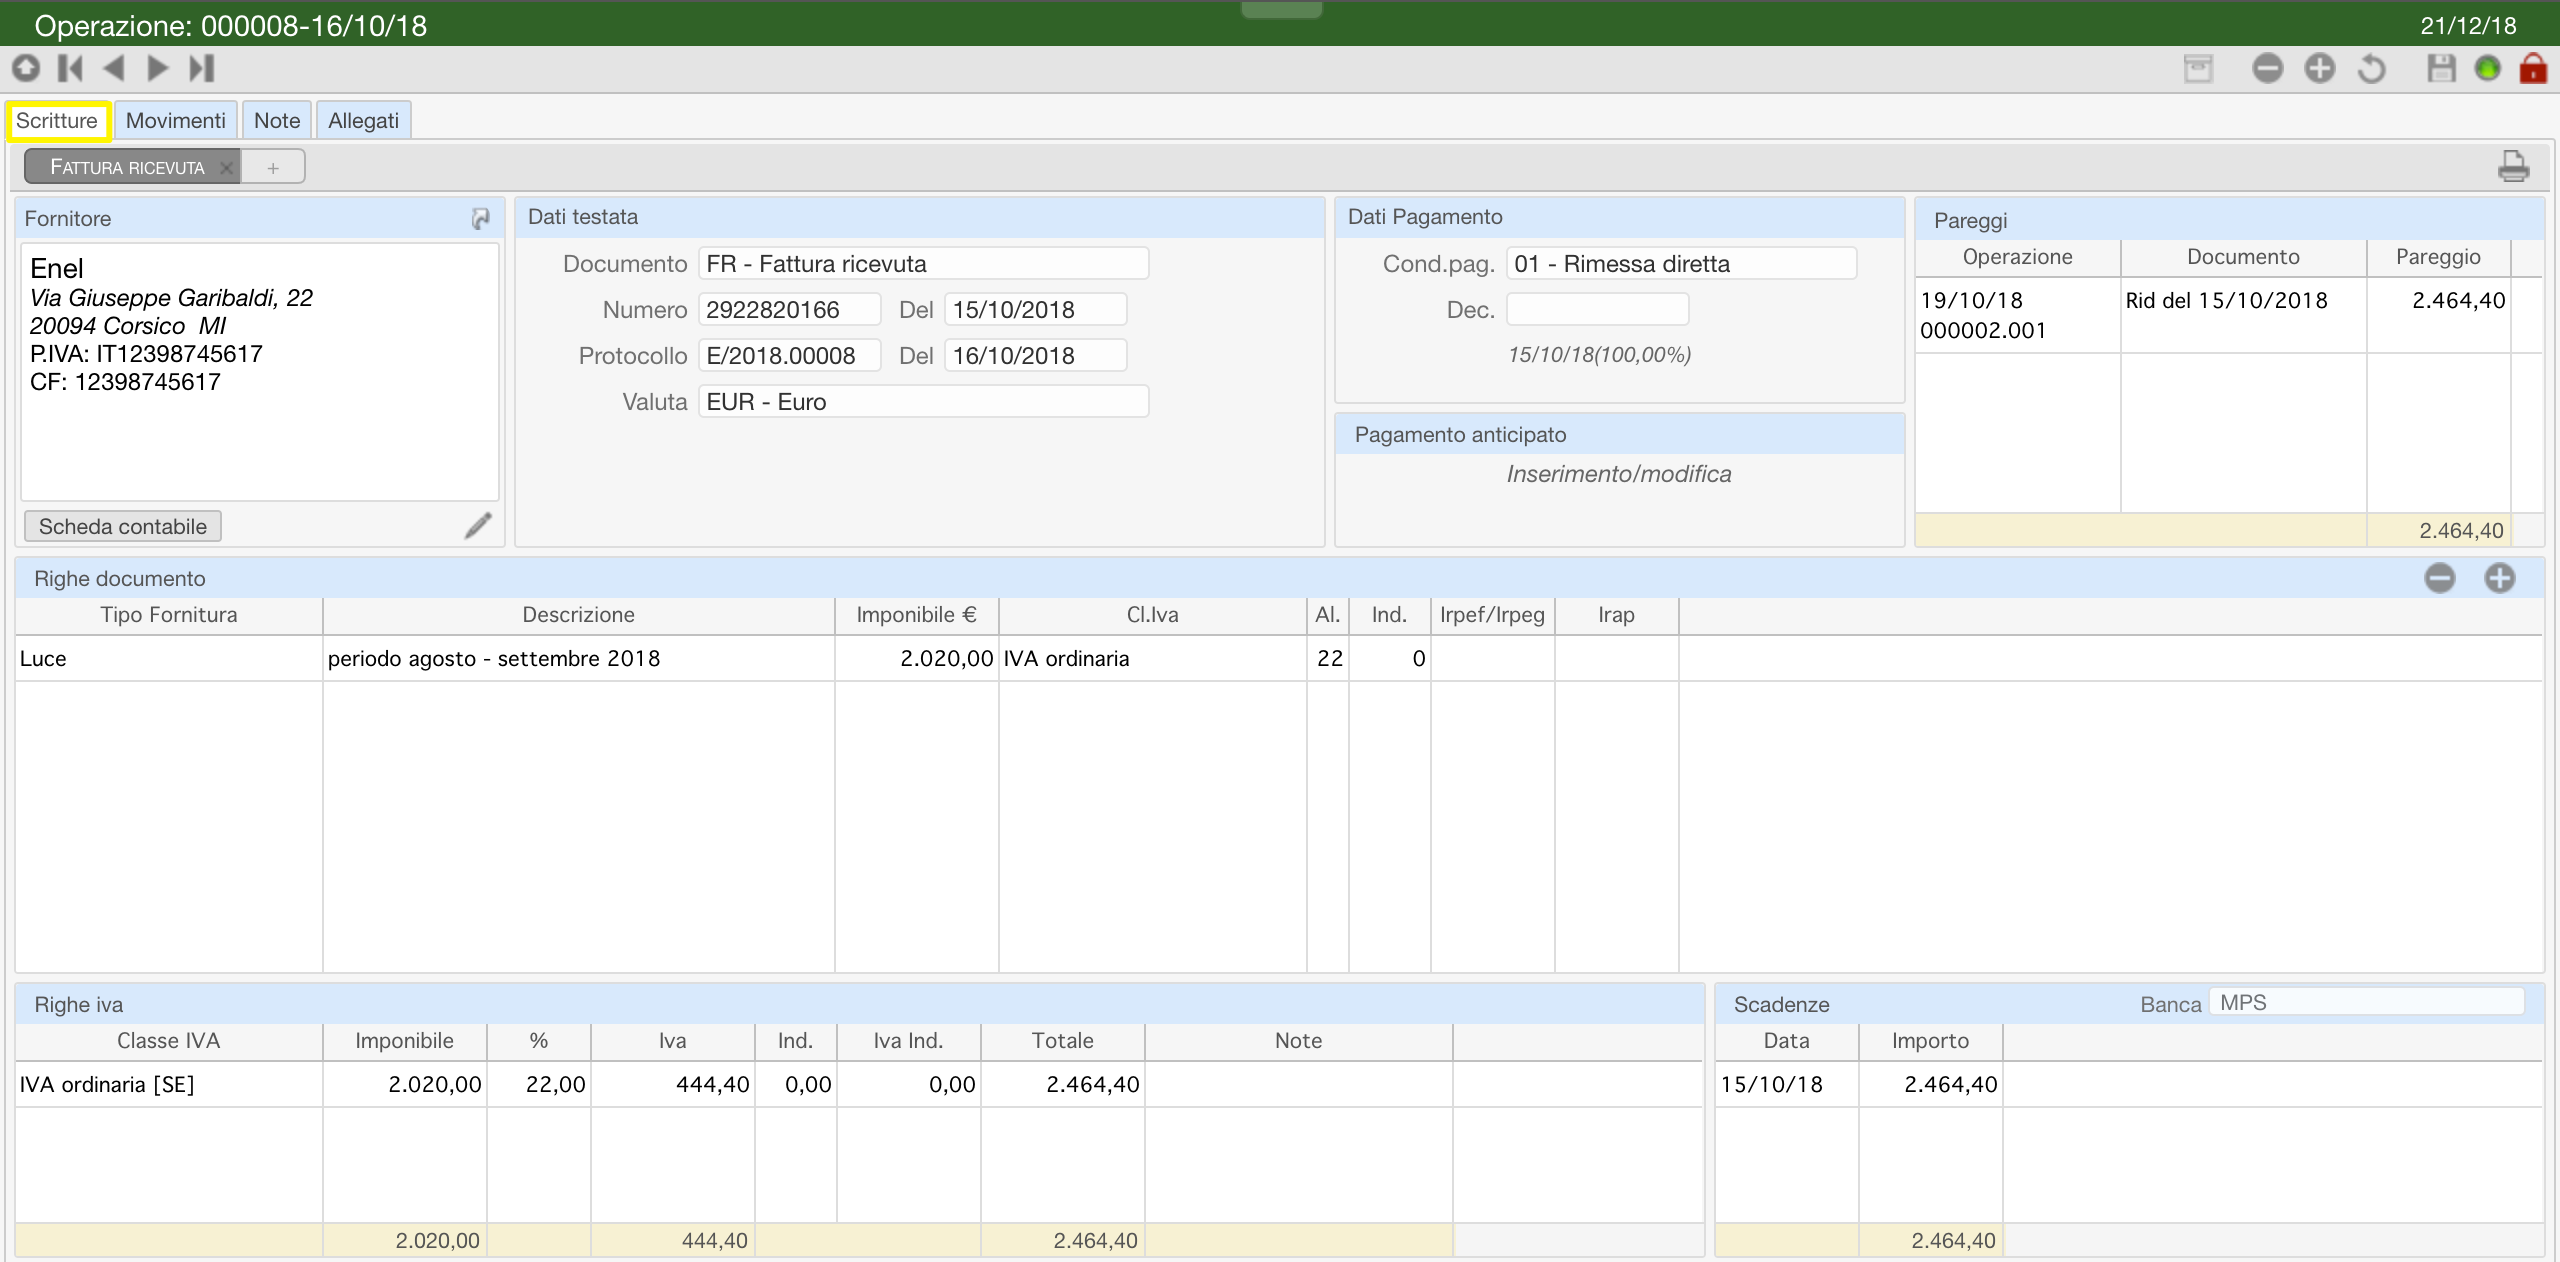
Task: Open Cond.pag. field 01 - Rimessa diretta
Action: 1682,264
